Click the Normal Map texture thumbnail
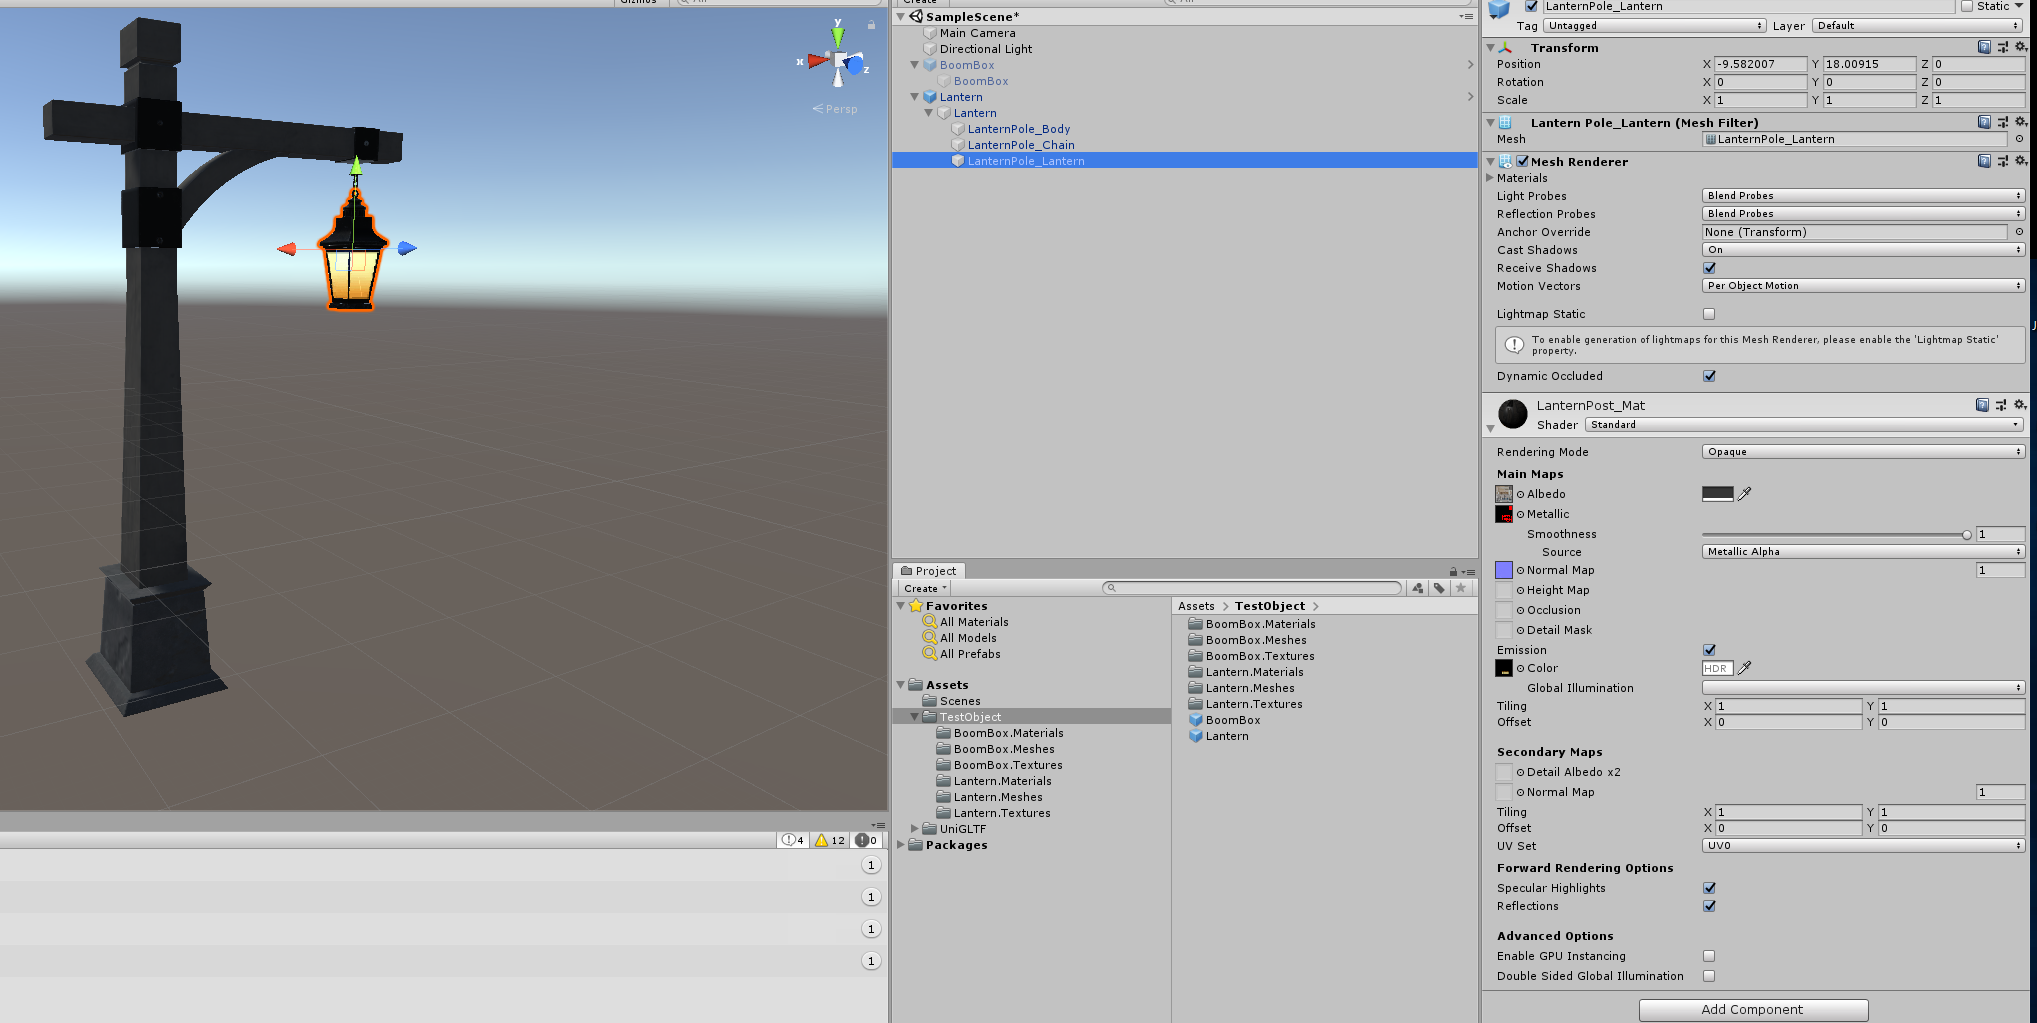2037x1023 pixels. point(1504,570)
